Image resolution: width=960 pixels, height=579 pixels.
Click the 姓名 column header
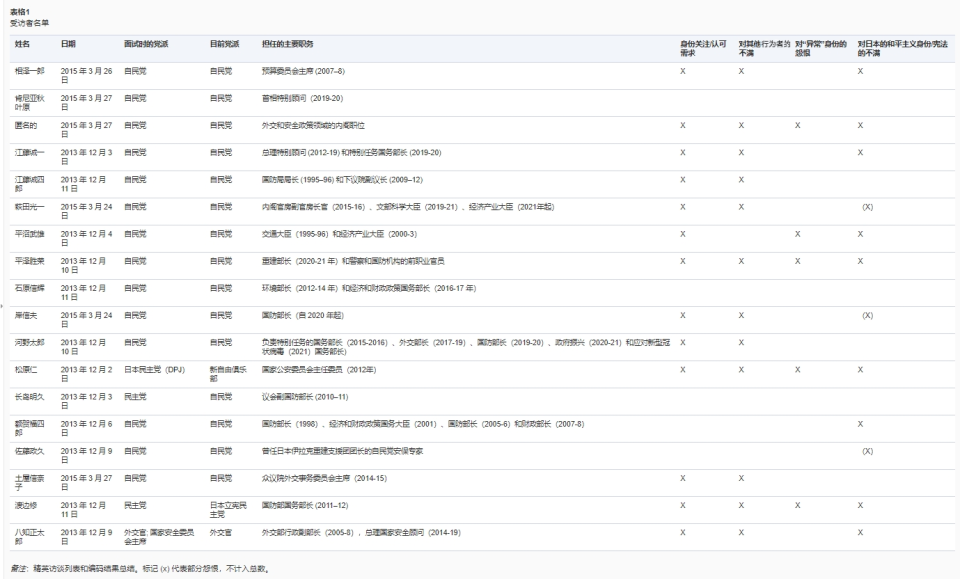[x=22, y=44]
